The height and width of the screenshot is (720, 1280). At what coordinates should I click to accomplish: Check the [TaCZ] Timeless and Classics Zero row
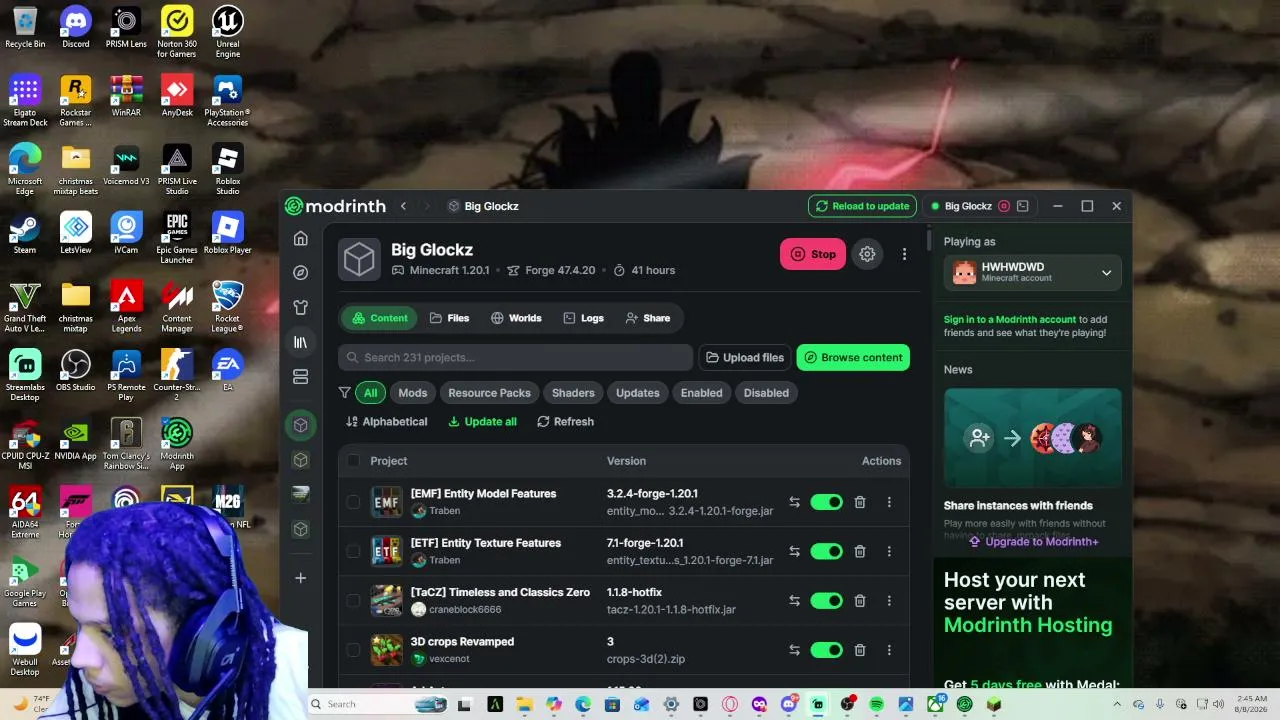click(353, 601)
